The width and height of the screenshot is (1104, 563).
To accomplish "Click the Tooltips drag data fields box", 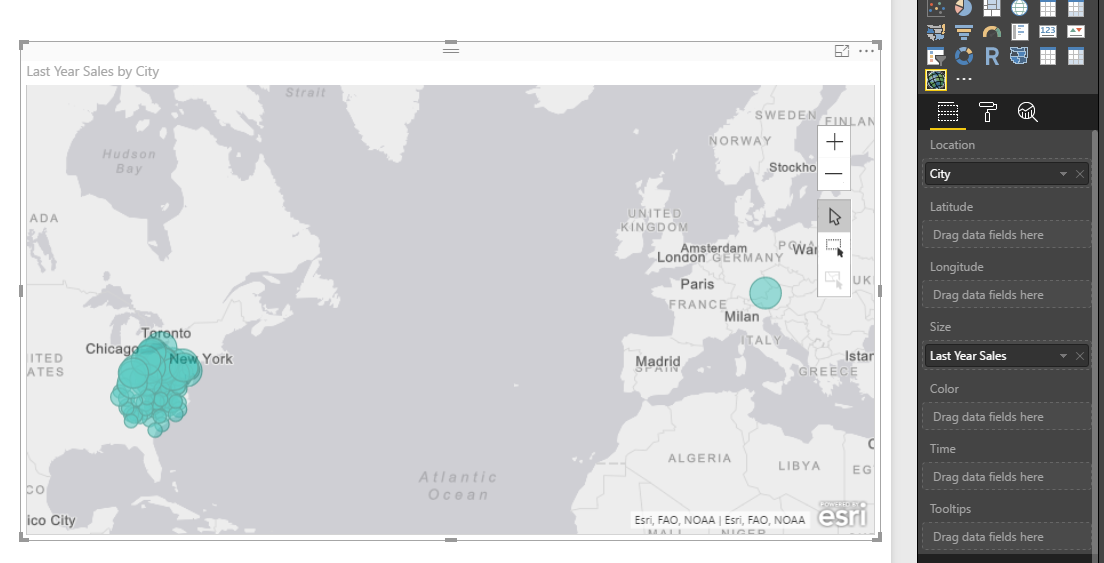I will [x=1006, y=536].
